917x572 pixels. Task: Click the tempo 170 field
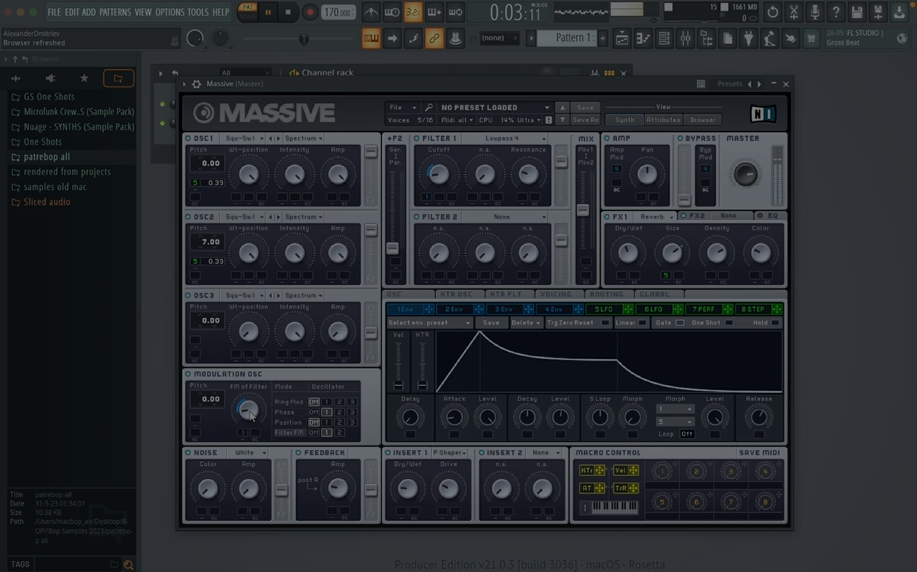coord(338,12)
